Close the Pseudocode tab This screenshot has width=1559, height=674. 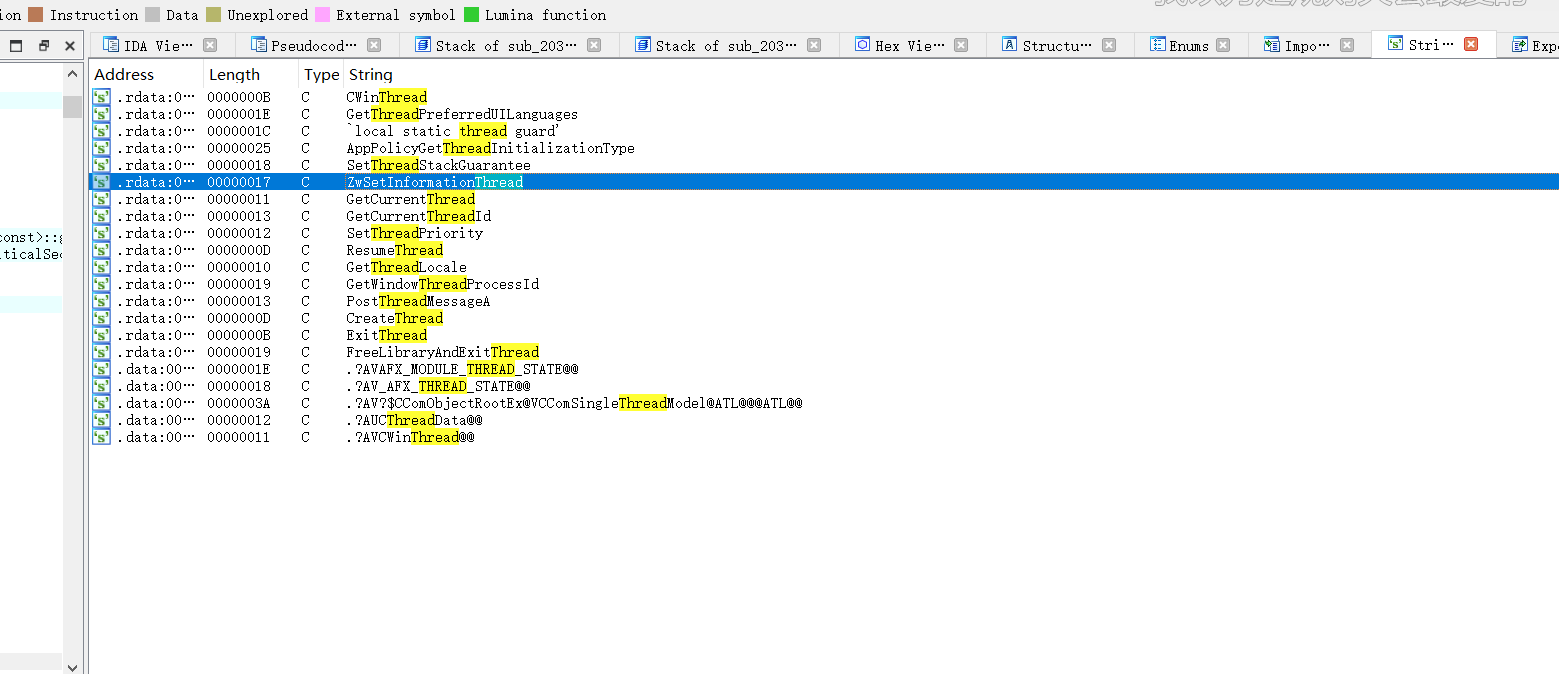(x=374, y=45)
